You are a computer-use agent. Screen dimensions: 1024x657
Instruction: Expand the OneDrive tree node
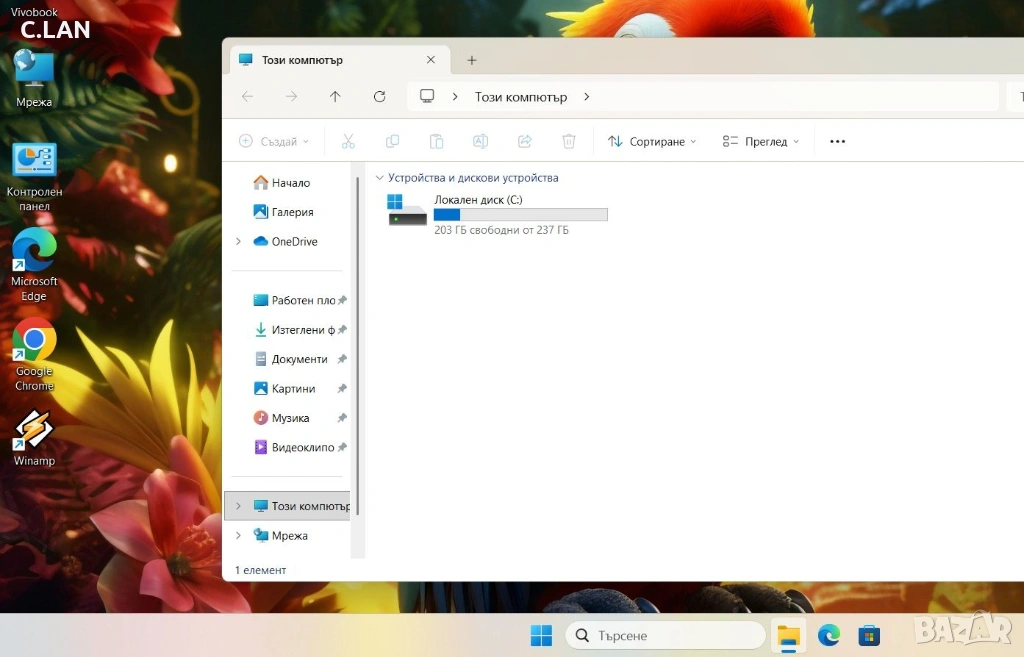tap(238, 242)
